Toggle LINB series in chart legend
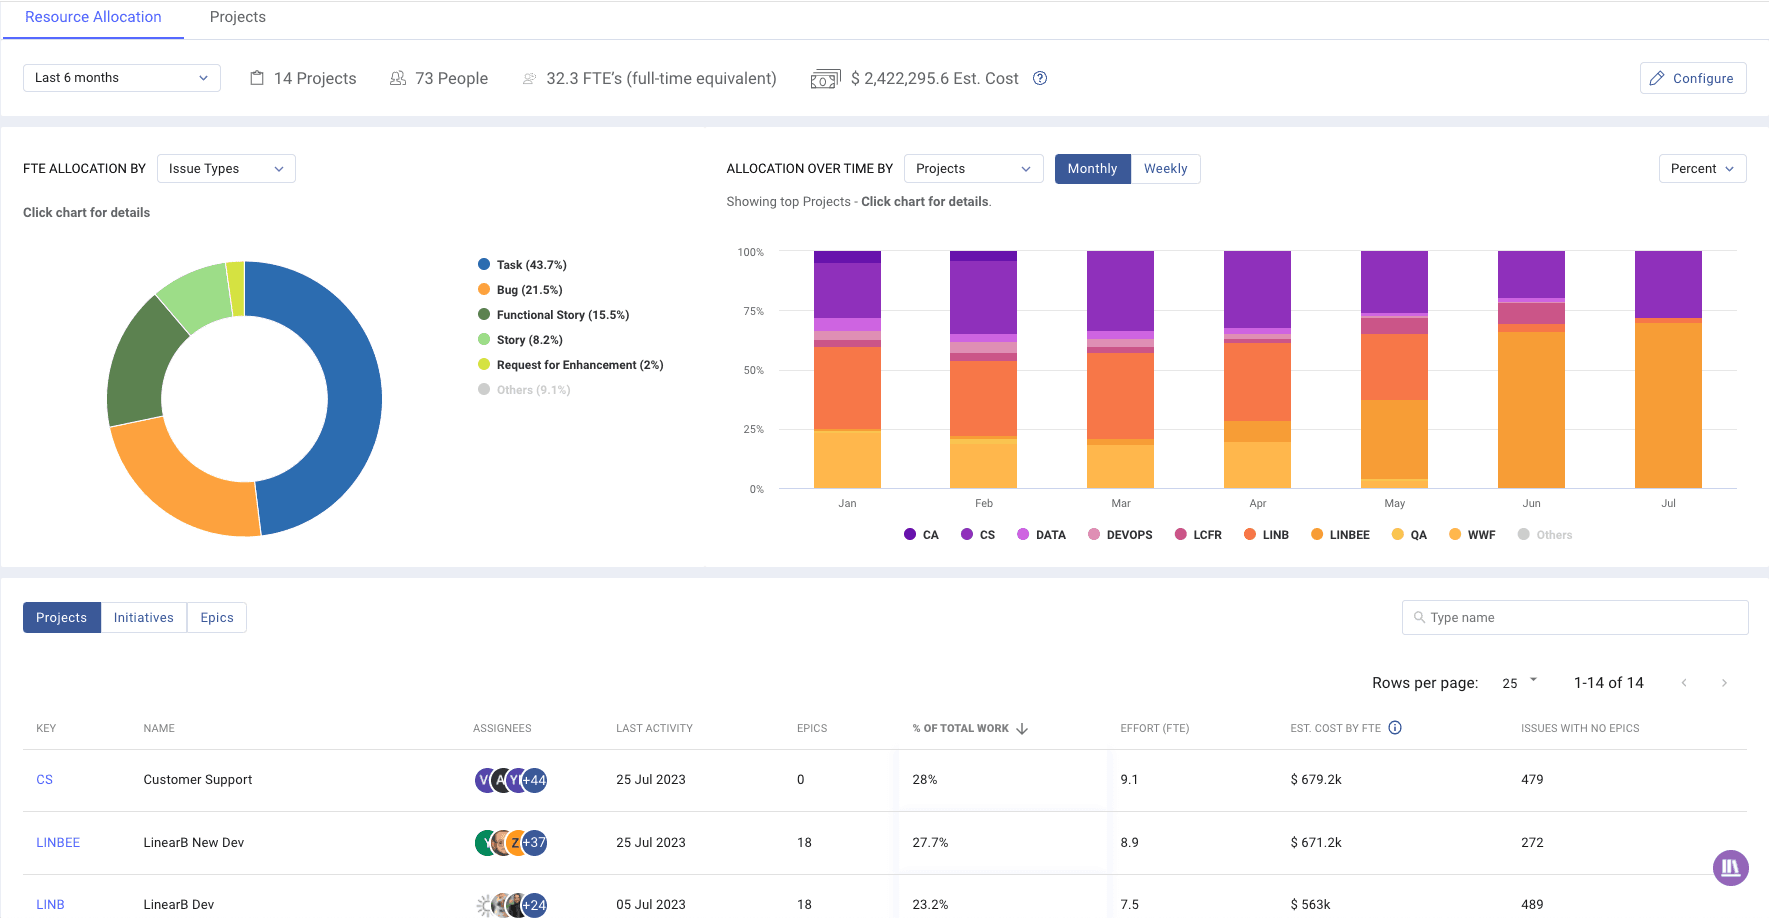This screenshot has width=1769, height=918. (1266, 535)
